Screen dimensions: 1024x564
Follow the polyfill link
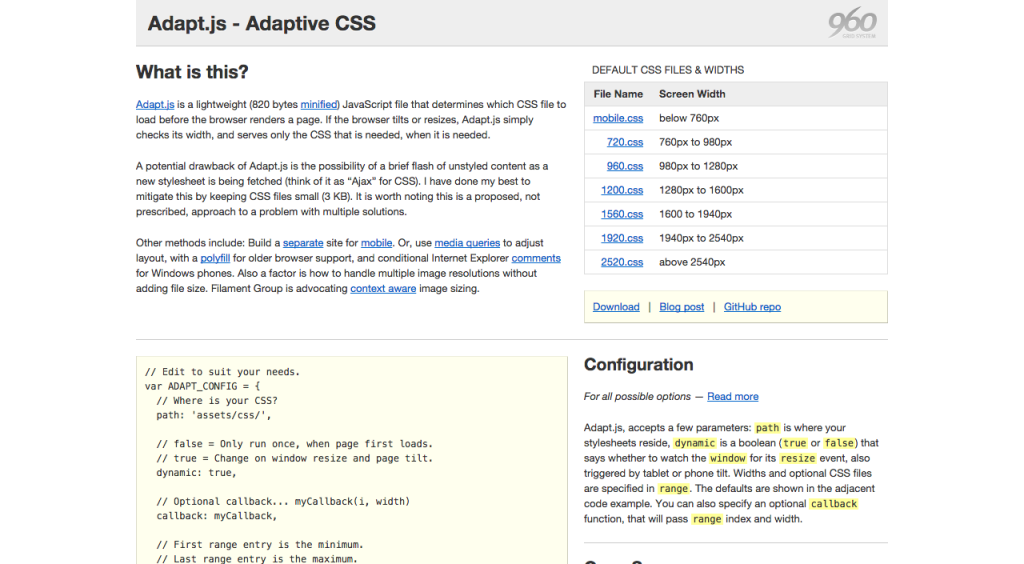(x=215, y=258)
